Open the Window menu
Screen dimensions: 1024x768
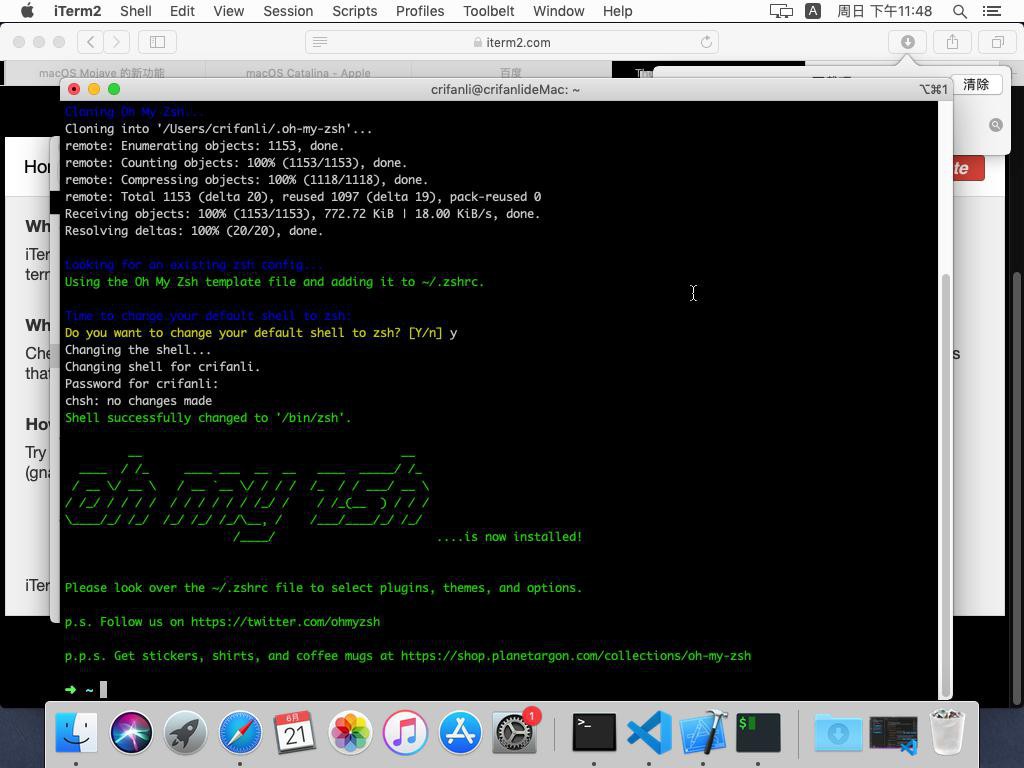(x=558, y=11)
